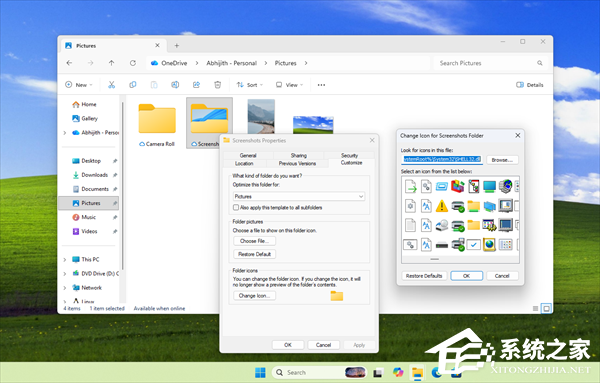
Task: Click the Cut scissors icon in Explorer toolbar
Action: (x=111, y=85)
